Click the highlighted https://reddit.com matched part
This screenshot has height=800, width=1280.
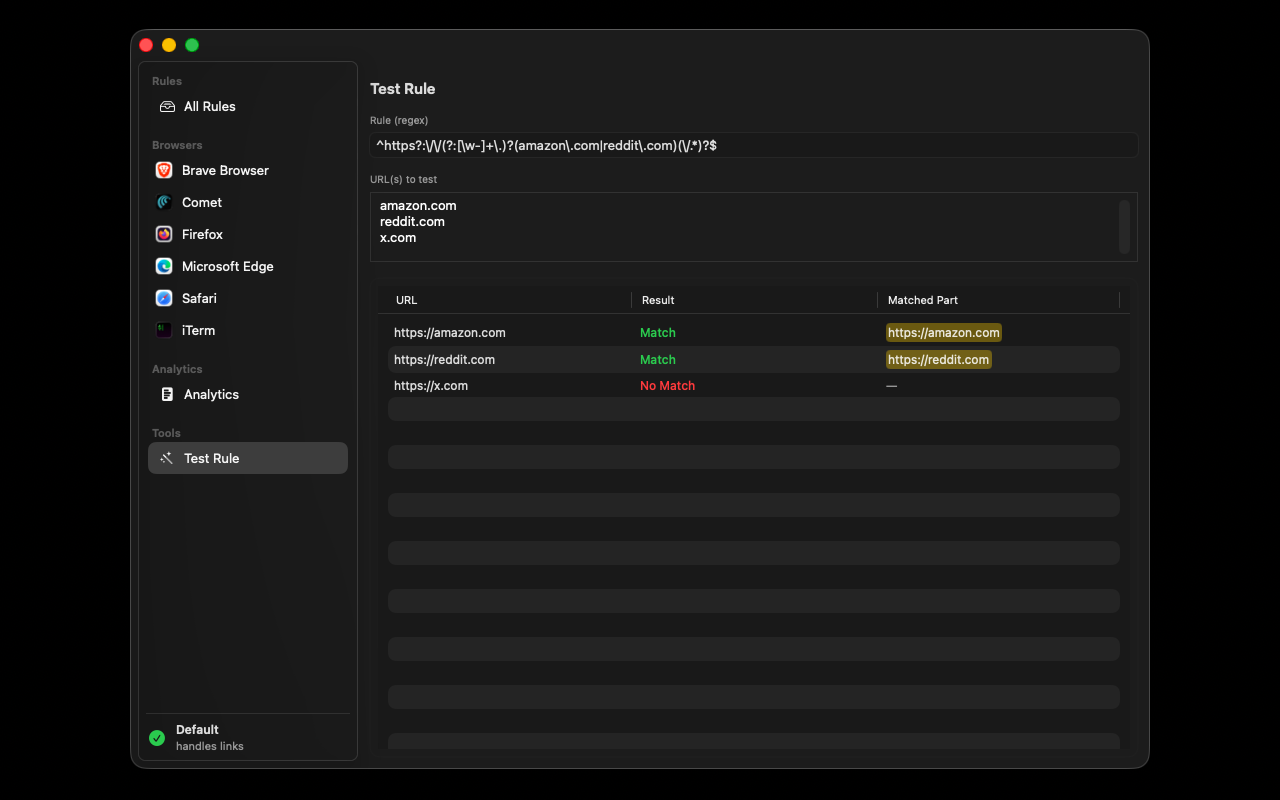[x=938, y=360]
